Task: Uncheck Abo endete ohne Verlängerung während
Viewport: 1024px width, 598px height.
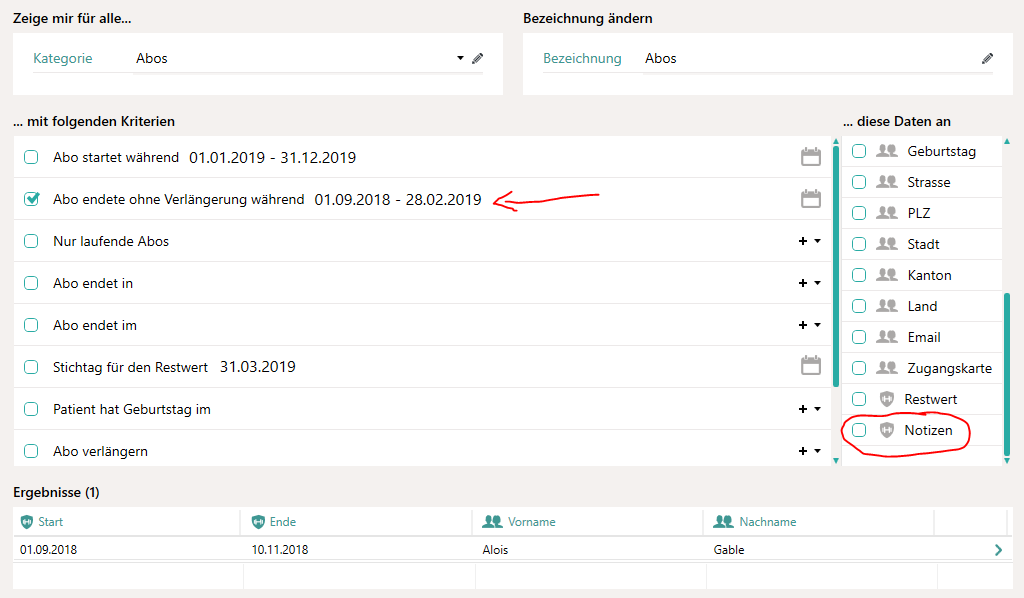Action: coord(31,198)
